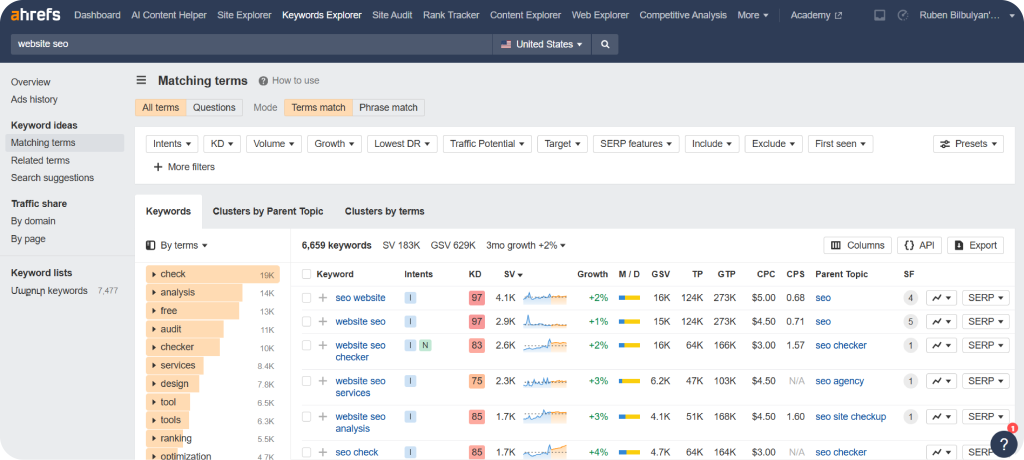Click the M/D bar for seo website
The width and height of the screenshot is (1024, 460).
tap(630, 298)
